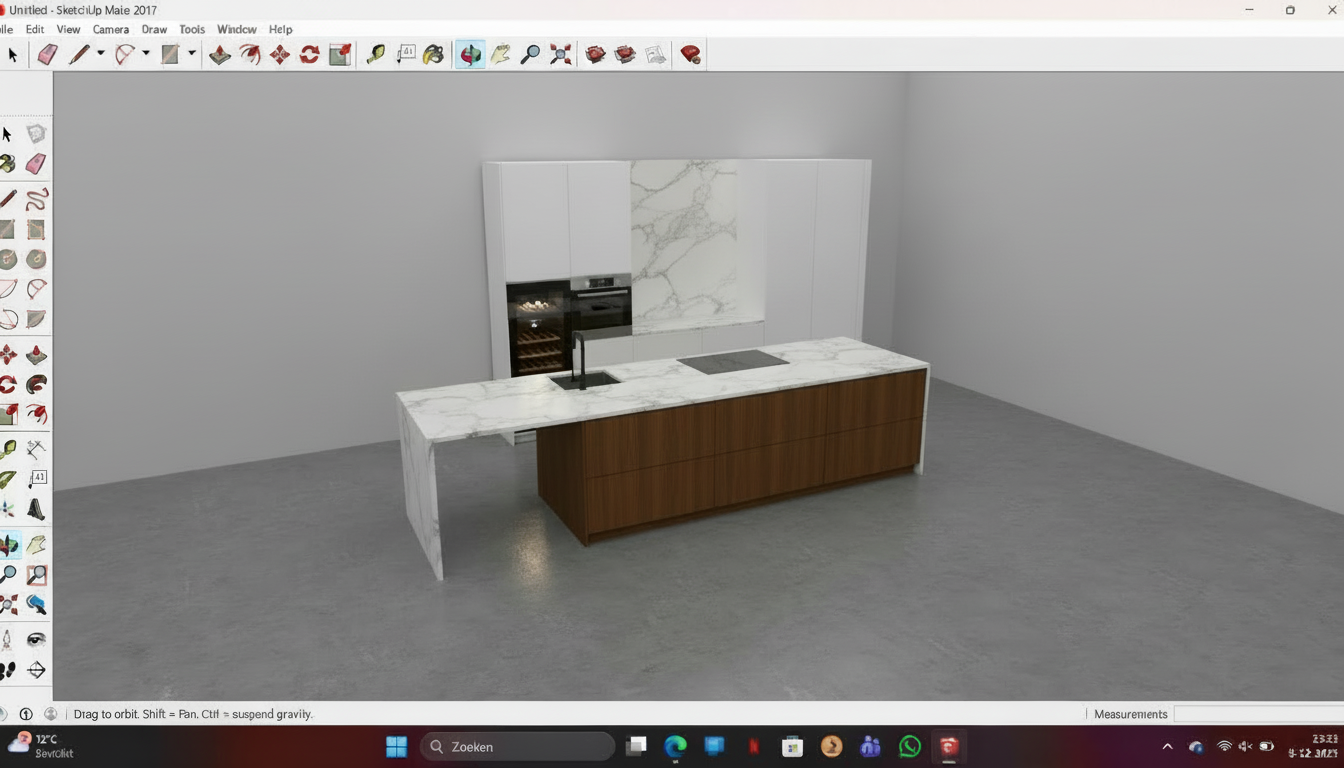This screenshot has height=768, width=1344.
Task: Choose the Push/Pull tool
Action: tap(220, 55)
